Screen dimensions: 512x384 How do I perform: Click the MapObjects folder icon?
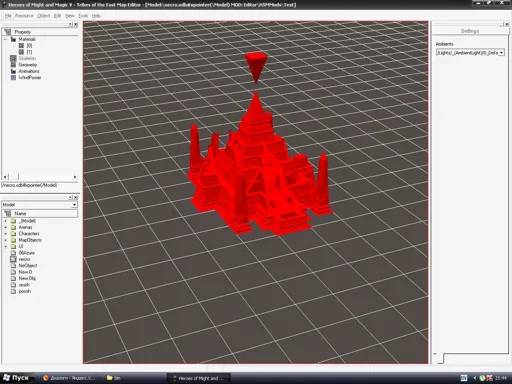coord(13,240)
